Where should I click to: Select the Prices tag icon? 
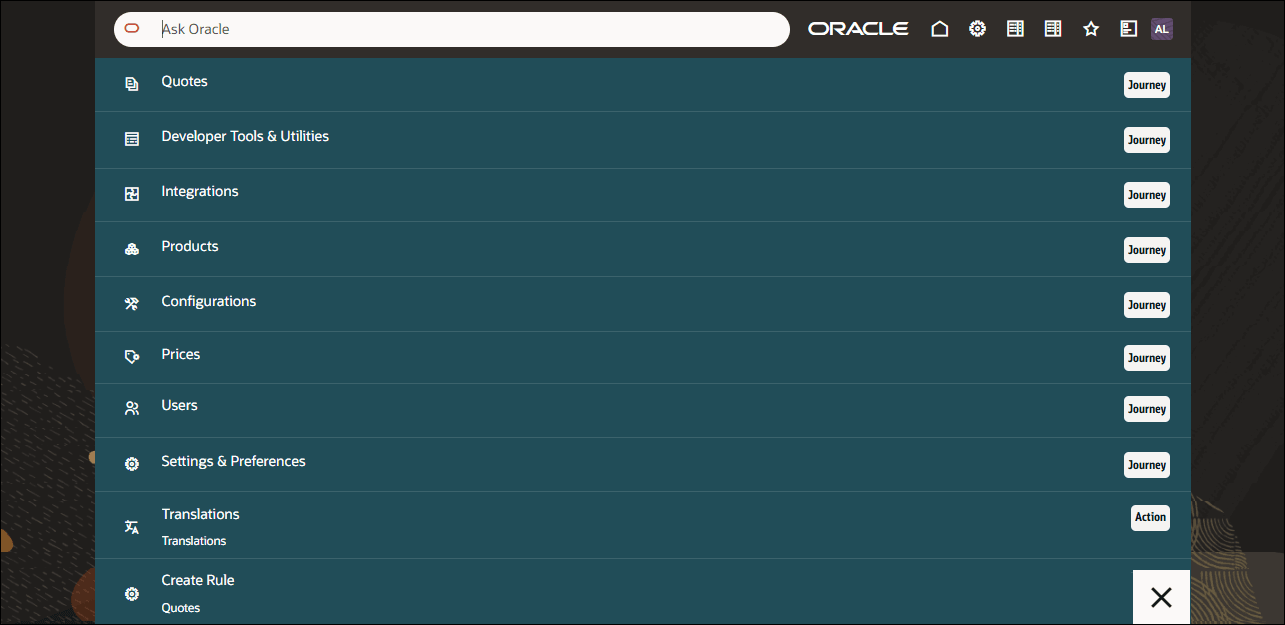[x=131, y=356]
